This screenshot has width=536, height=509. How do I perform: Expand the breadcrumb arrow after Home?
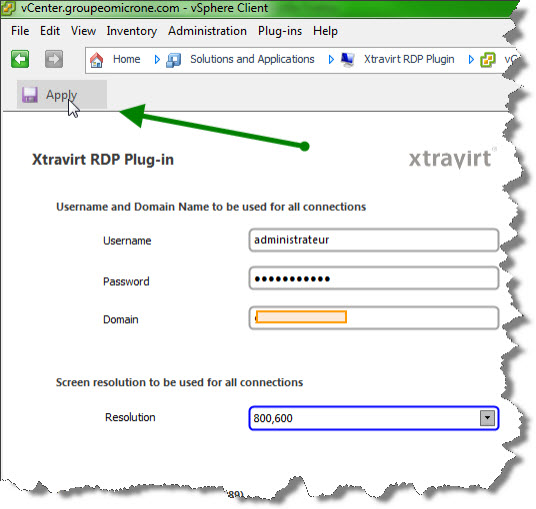pyautogui.click(x=157, y=60)
